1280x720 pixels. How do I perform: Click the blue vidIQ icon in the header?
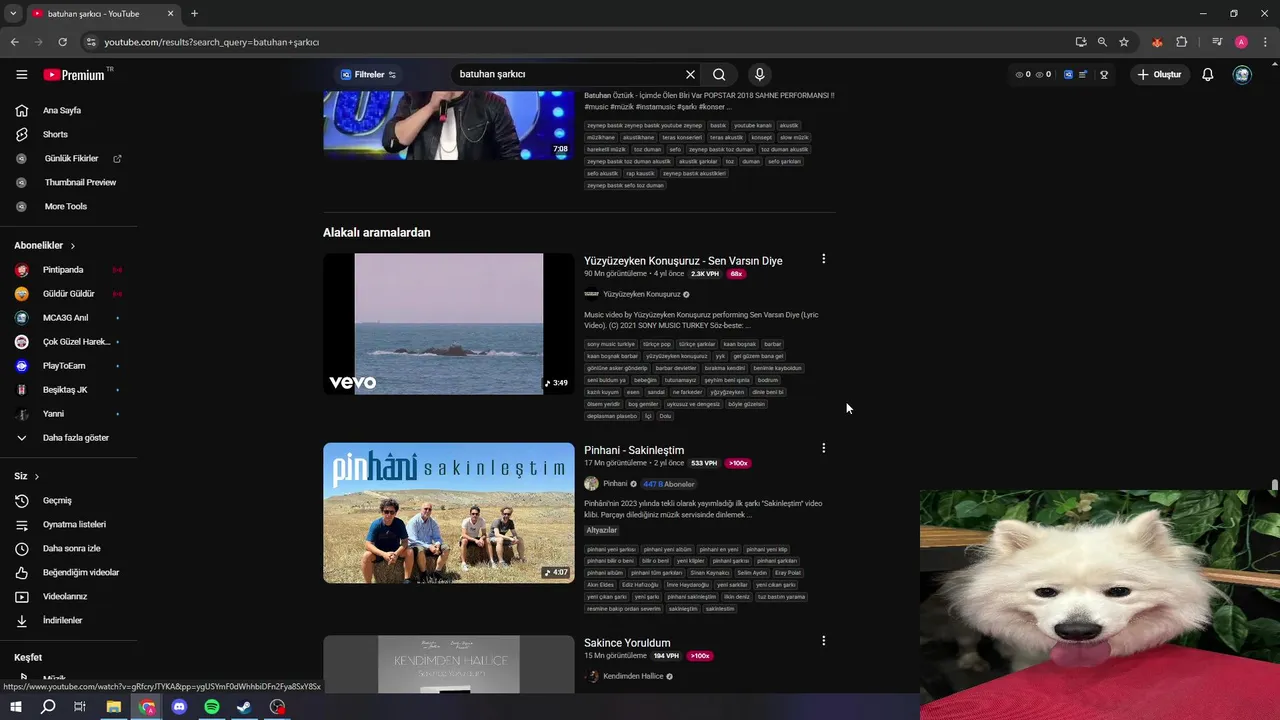[1068, 74]
